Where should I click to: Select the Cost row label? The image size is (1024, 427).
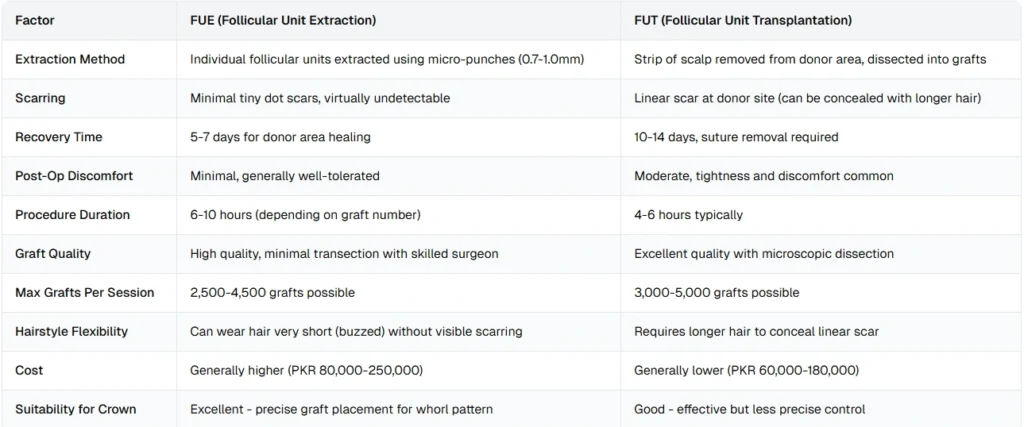coord(30,370)
